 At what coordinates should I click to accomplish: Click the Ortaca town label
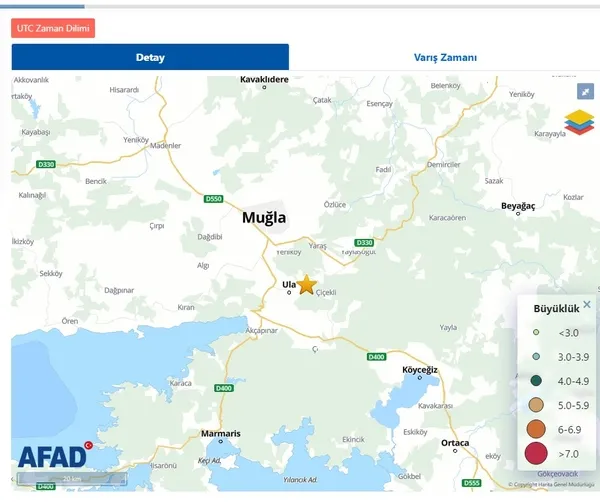click(x=455, y=443)
